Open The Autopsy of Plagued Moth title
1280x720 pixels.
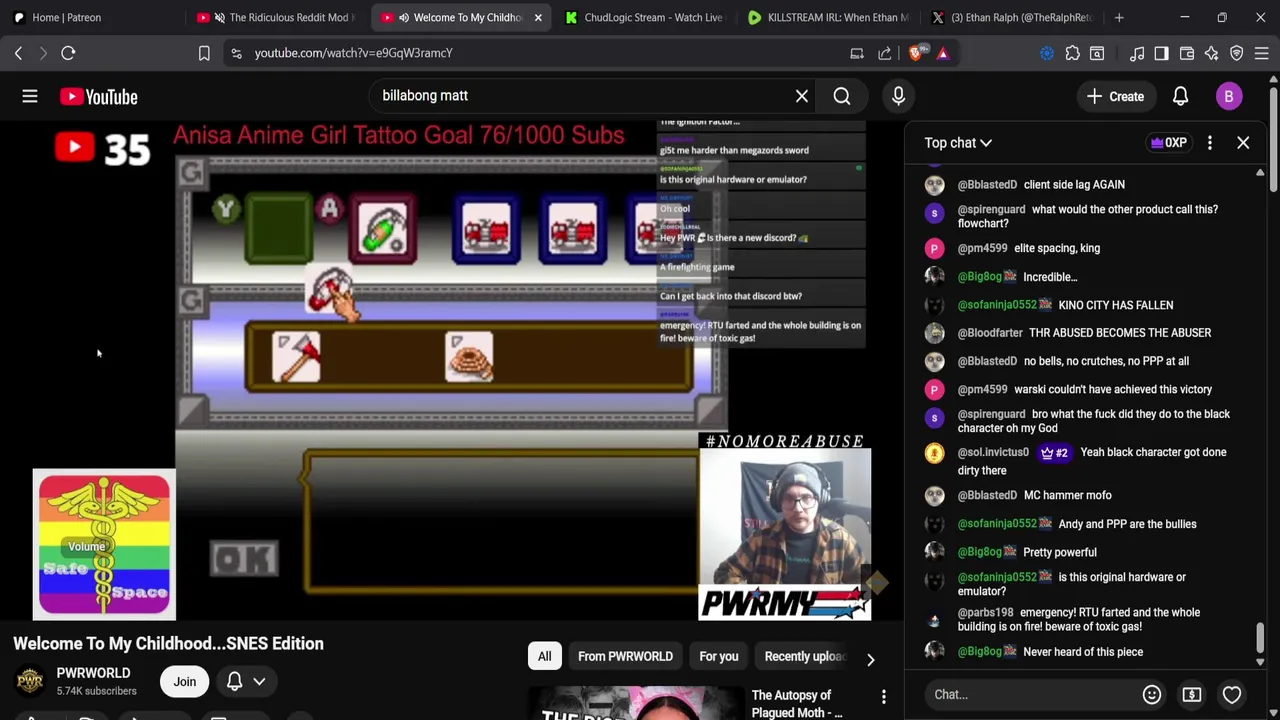[797, 703]
